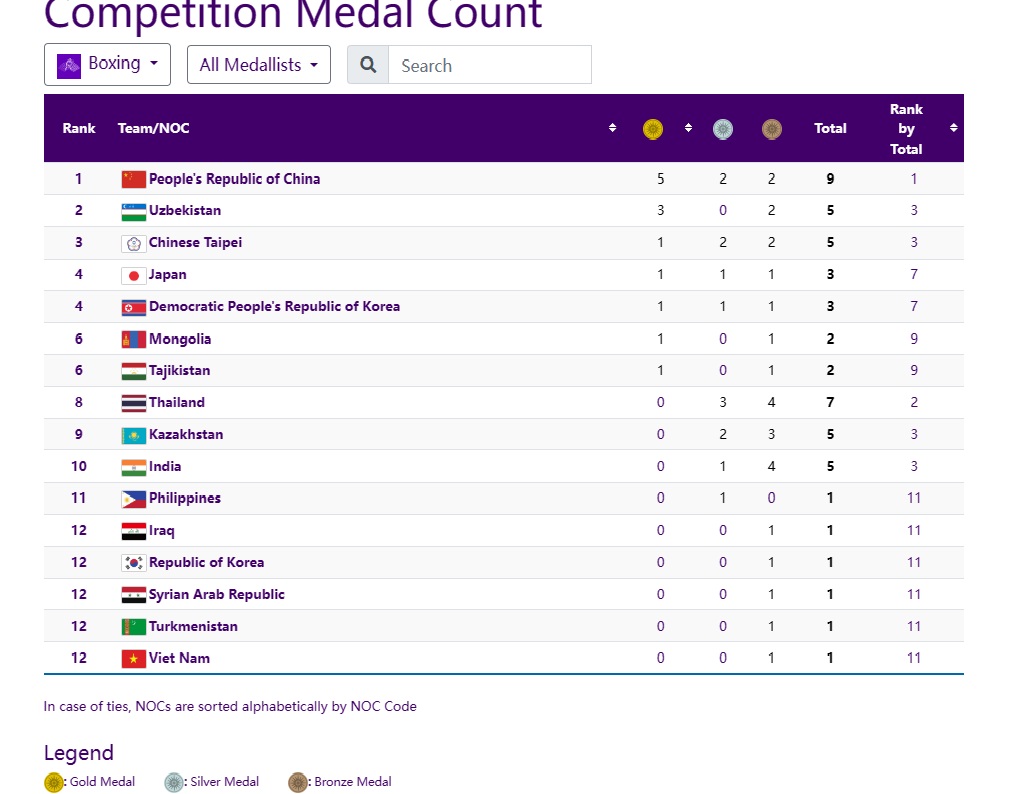Open the Kazakhstan team link

click(186, 434)
